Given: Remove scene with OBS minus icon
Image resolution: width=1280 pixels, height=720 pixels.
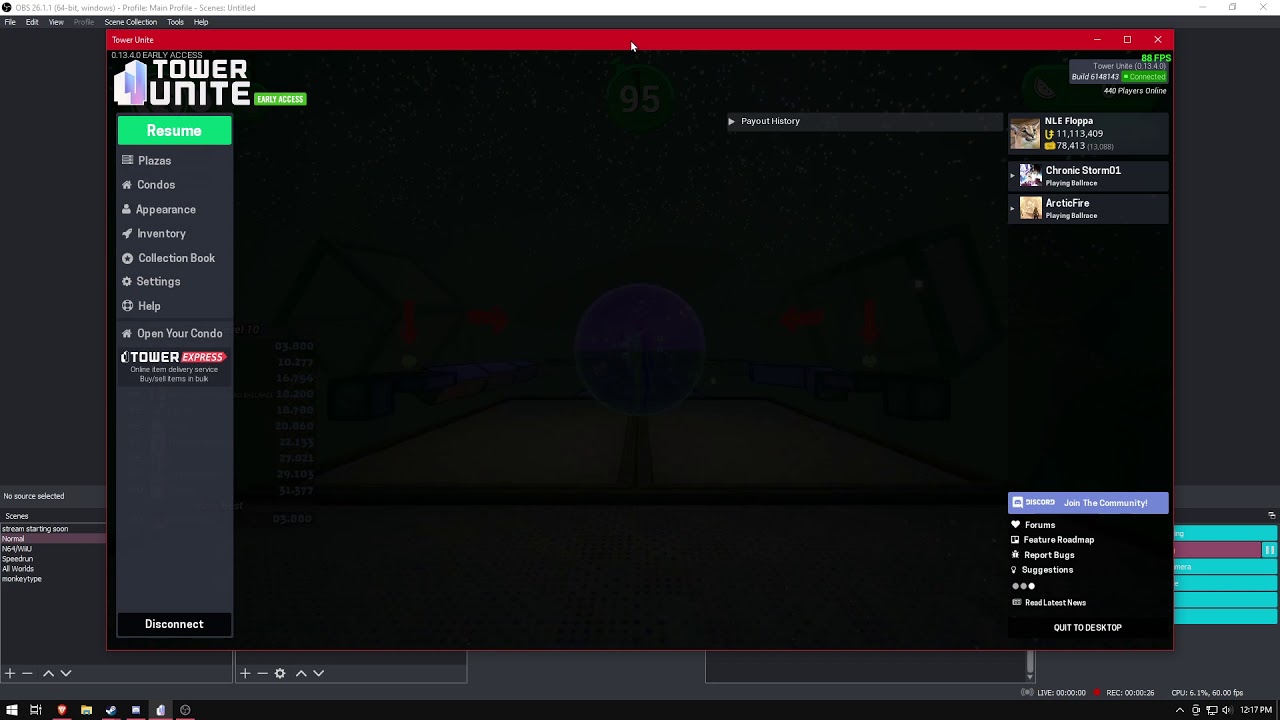Looking at the screenshot, I should point(27,674).
